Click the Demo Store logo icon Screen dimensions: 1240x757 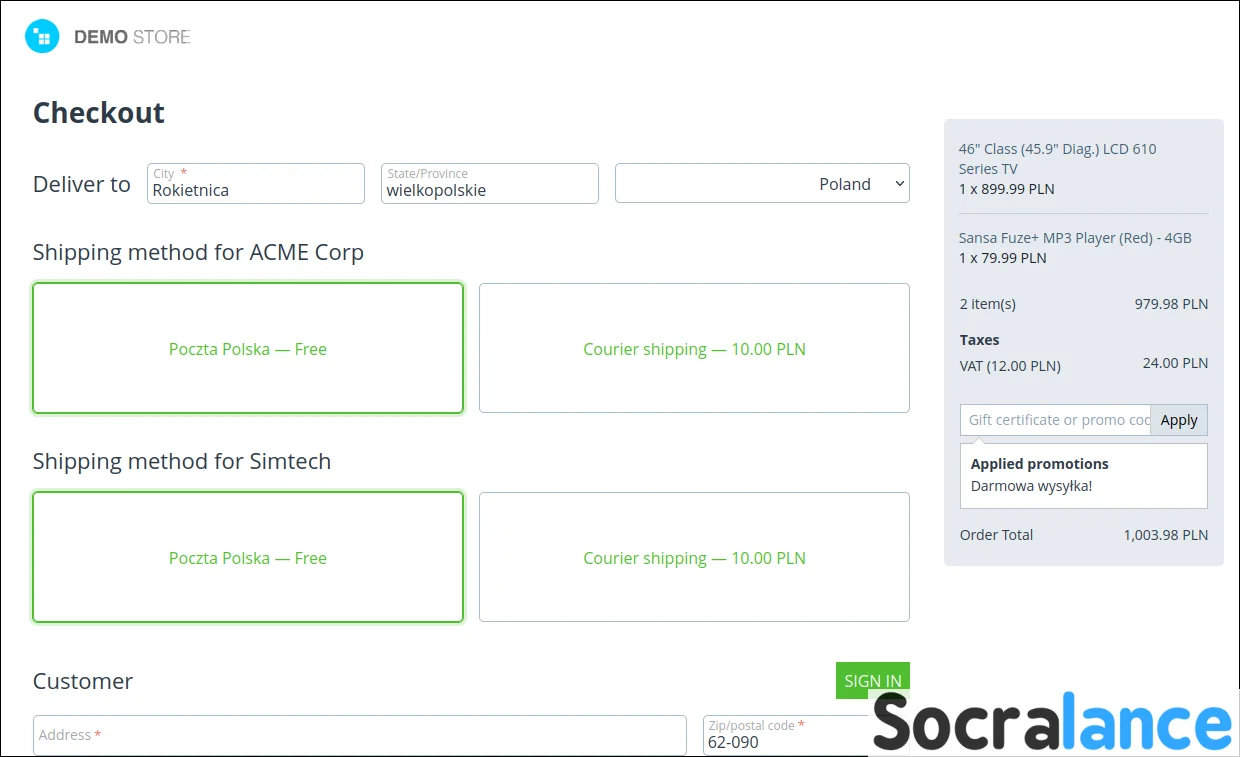pos(42,37)
